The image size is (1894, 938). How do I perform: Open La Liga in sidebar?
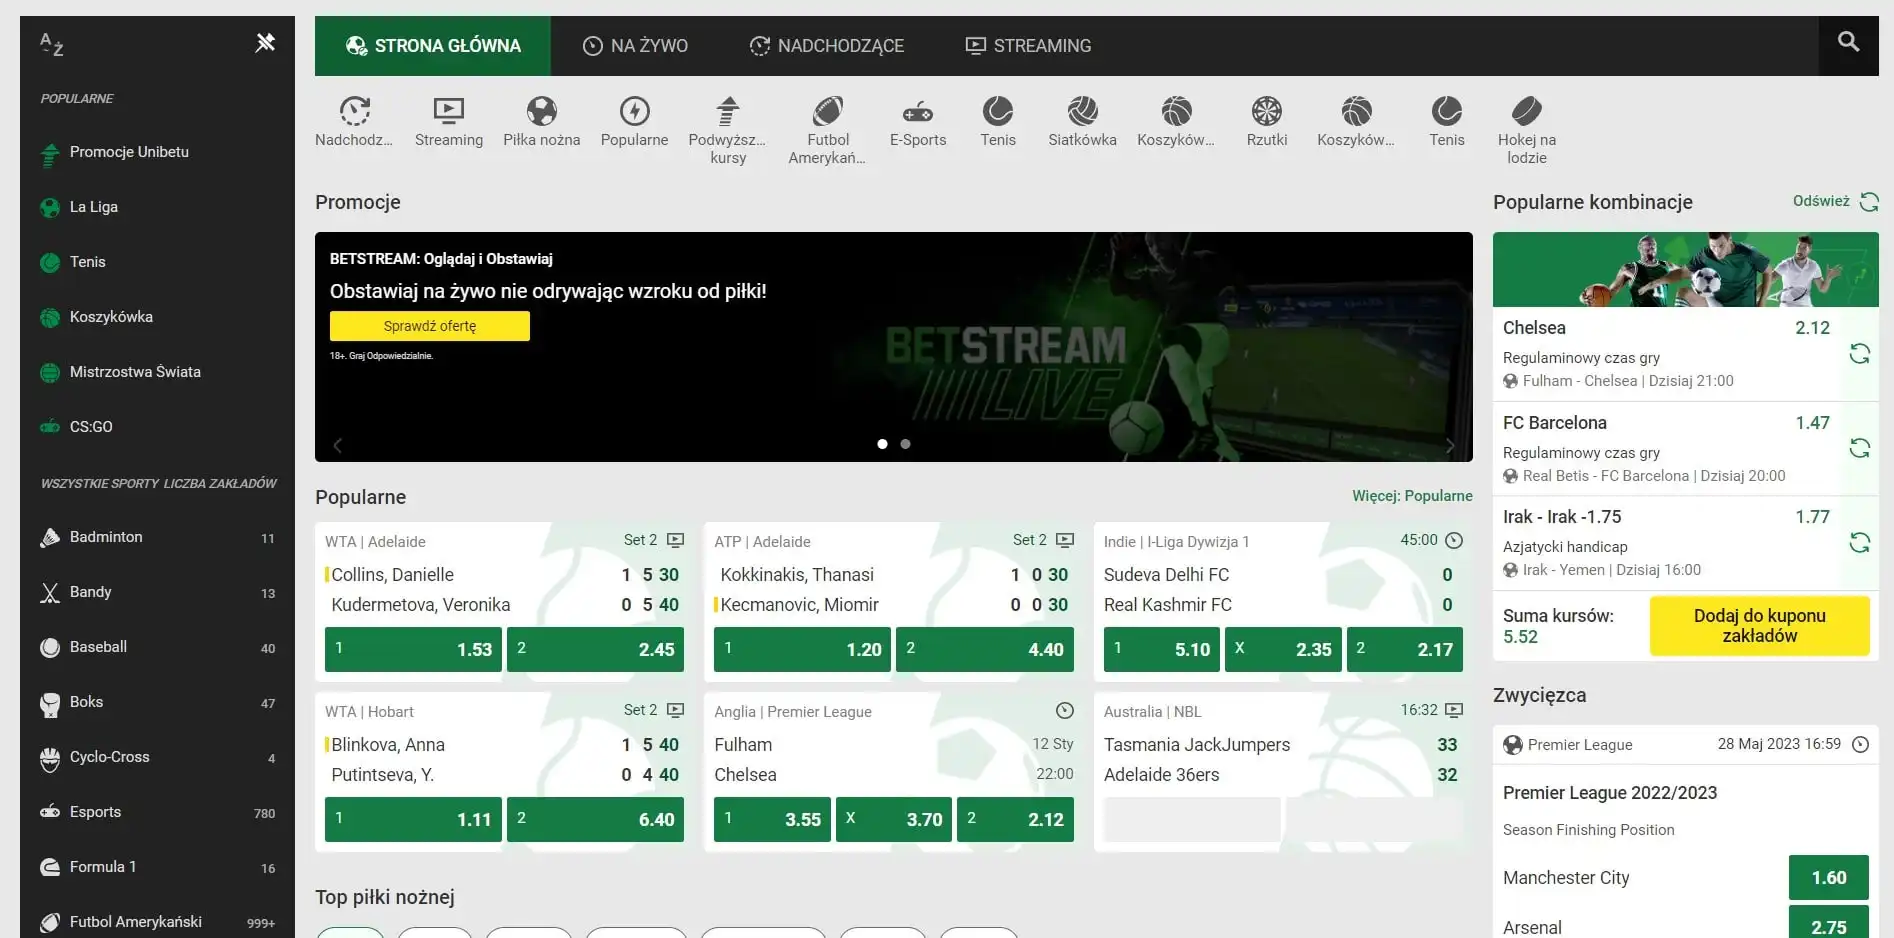[x=157, y=207]
